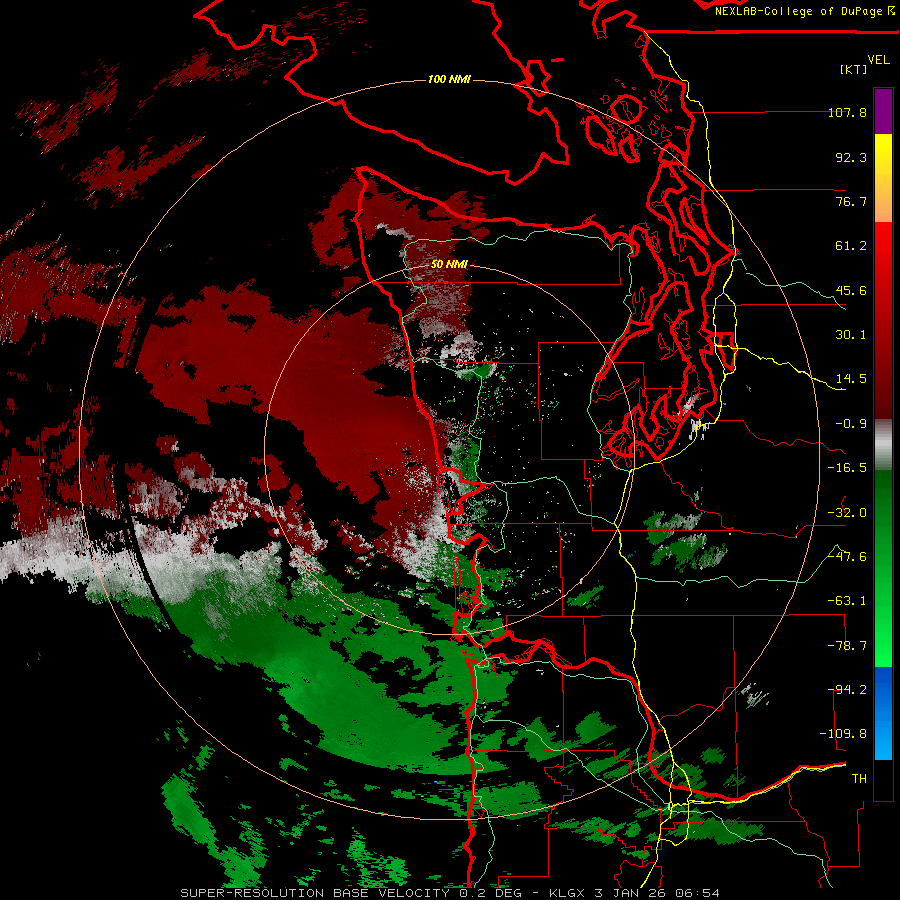This screenshot has width=900, height=900.
Task: Click the blue segment of the color bar
Action: (883, 713)
